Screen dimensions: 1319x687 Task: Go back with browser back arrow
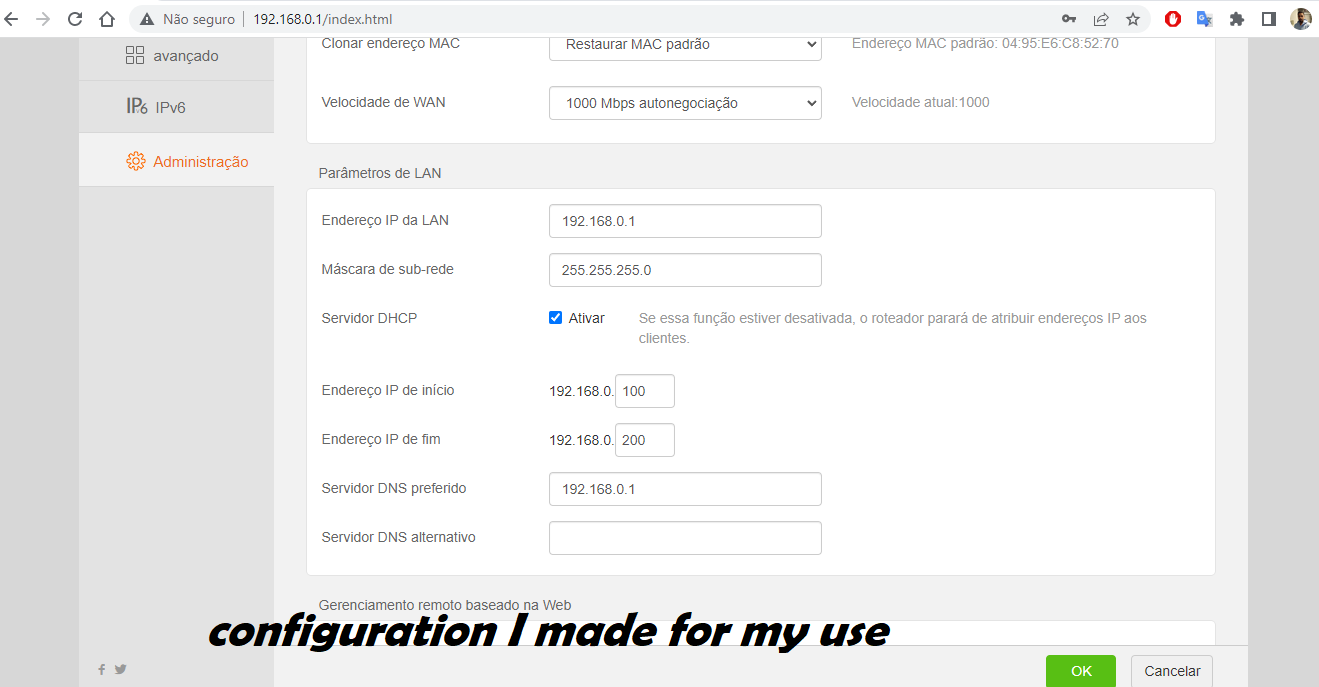tap(13, 19)
